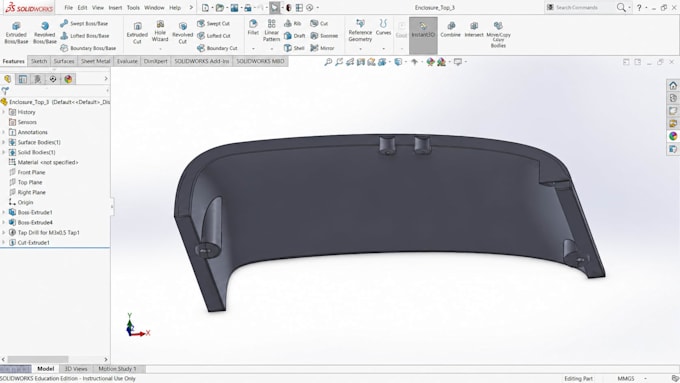Open the Insert menu

[x=115, y=7]
